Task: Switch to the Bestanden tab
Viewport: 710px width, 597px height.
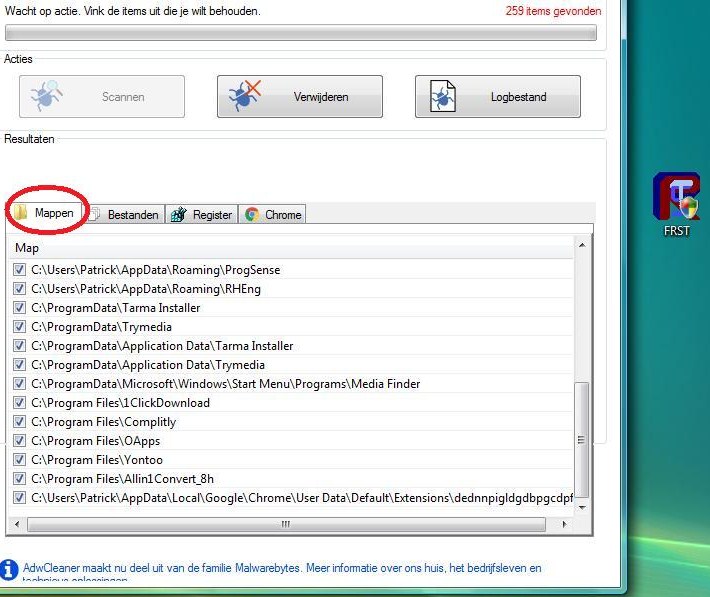Action: (x=125, y=214)
